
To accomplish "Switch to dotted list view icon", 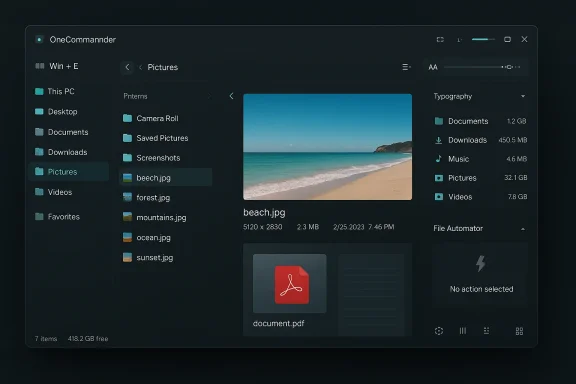I will tap(486, 331).
